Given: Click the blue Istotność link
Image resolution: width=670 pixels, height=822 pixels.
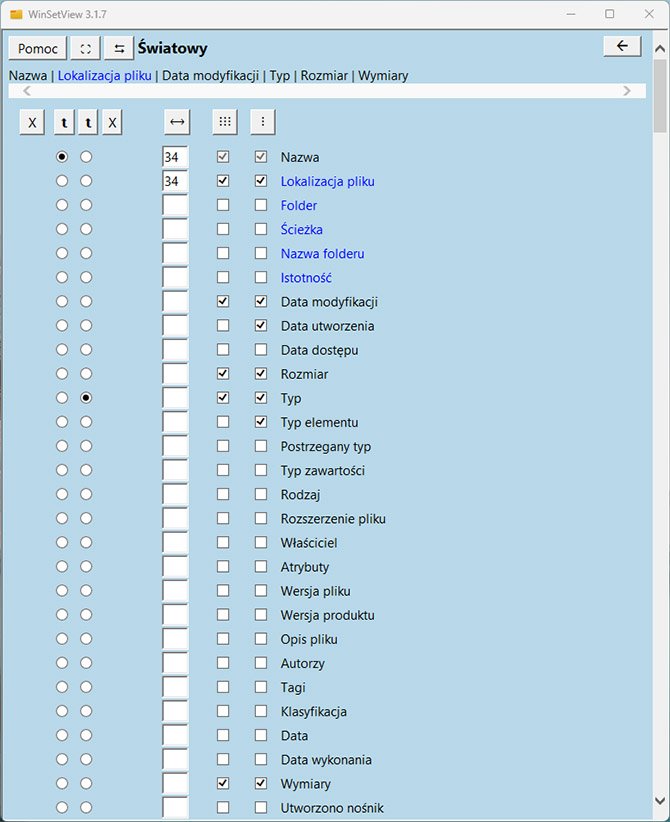Looking at the screenshot, I should (306, 278).
